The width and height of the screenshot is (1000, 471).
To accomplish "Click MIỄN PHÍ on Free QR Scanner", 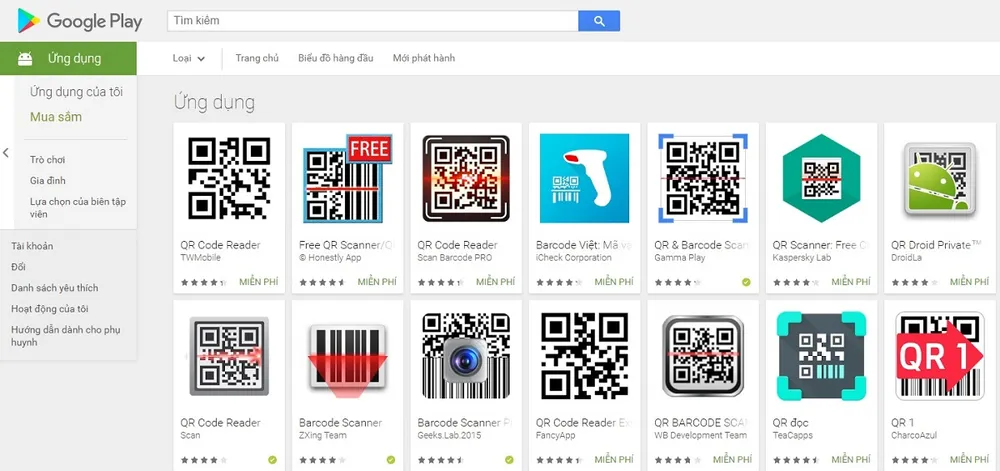I will click(377, 282).
